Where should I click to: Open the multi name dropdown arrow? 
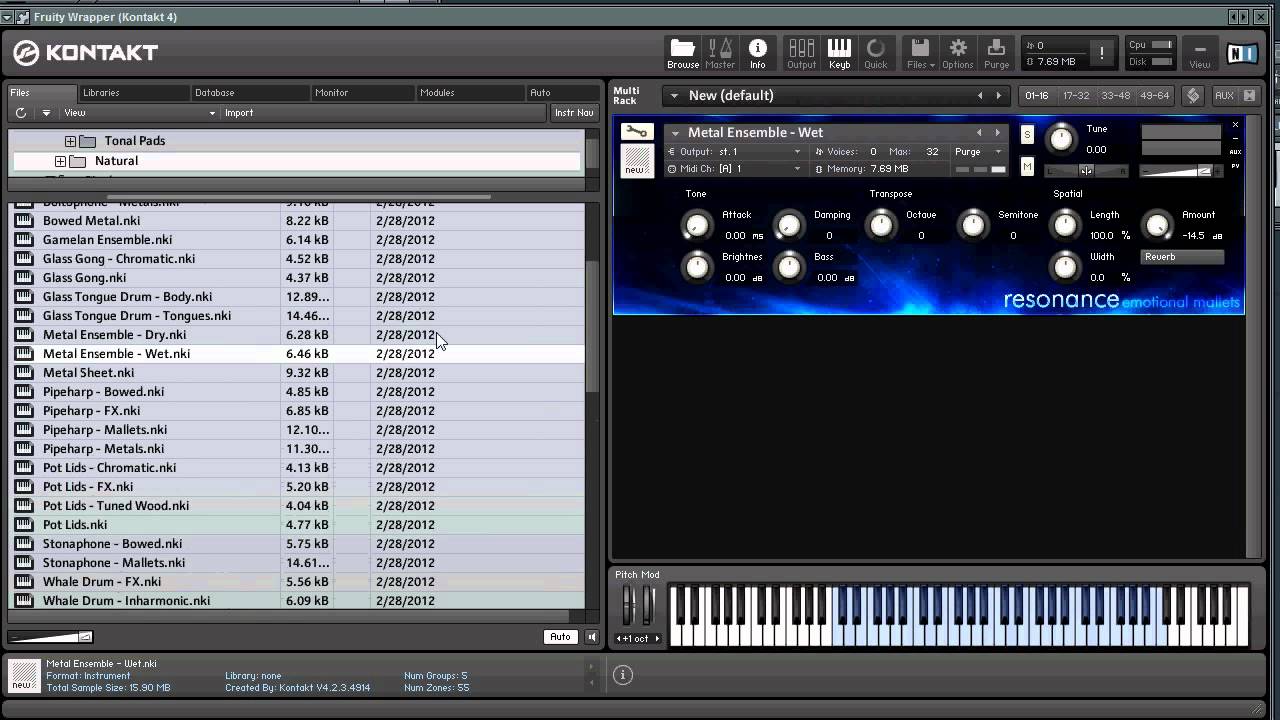[x=675, y=96]
